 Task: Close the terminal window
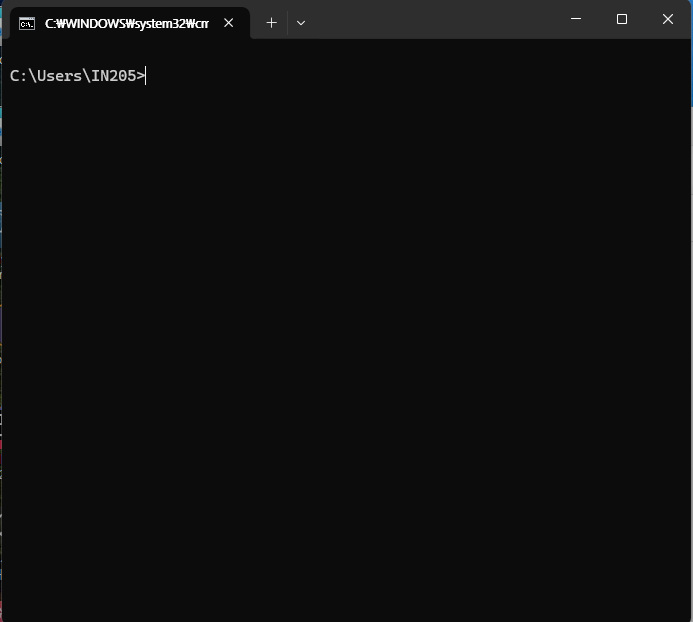click(668, 19)
